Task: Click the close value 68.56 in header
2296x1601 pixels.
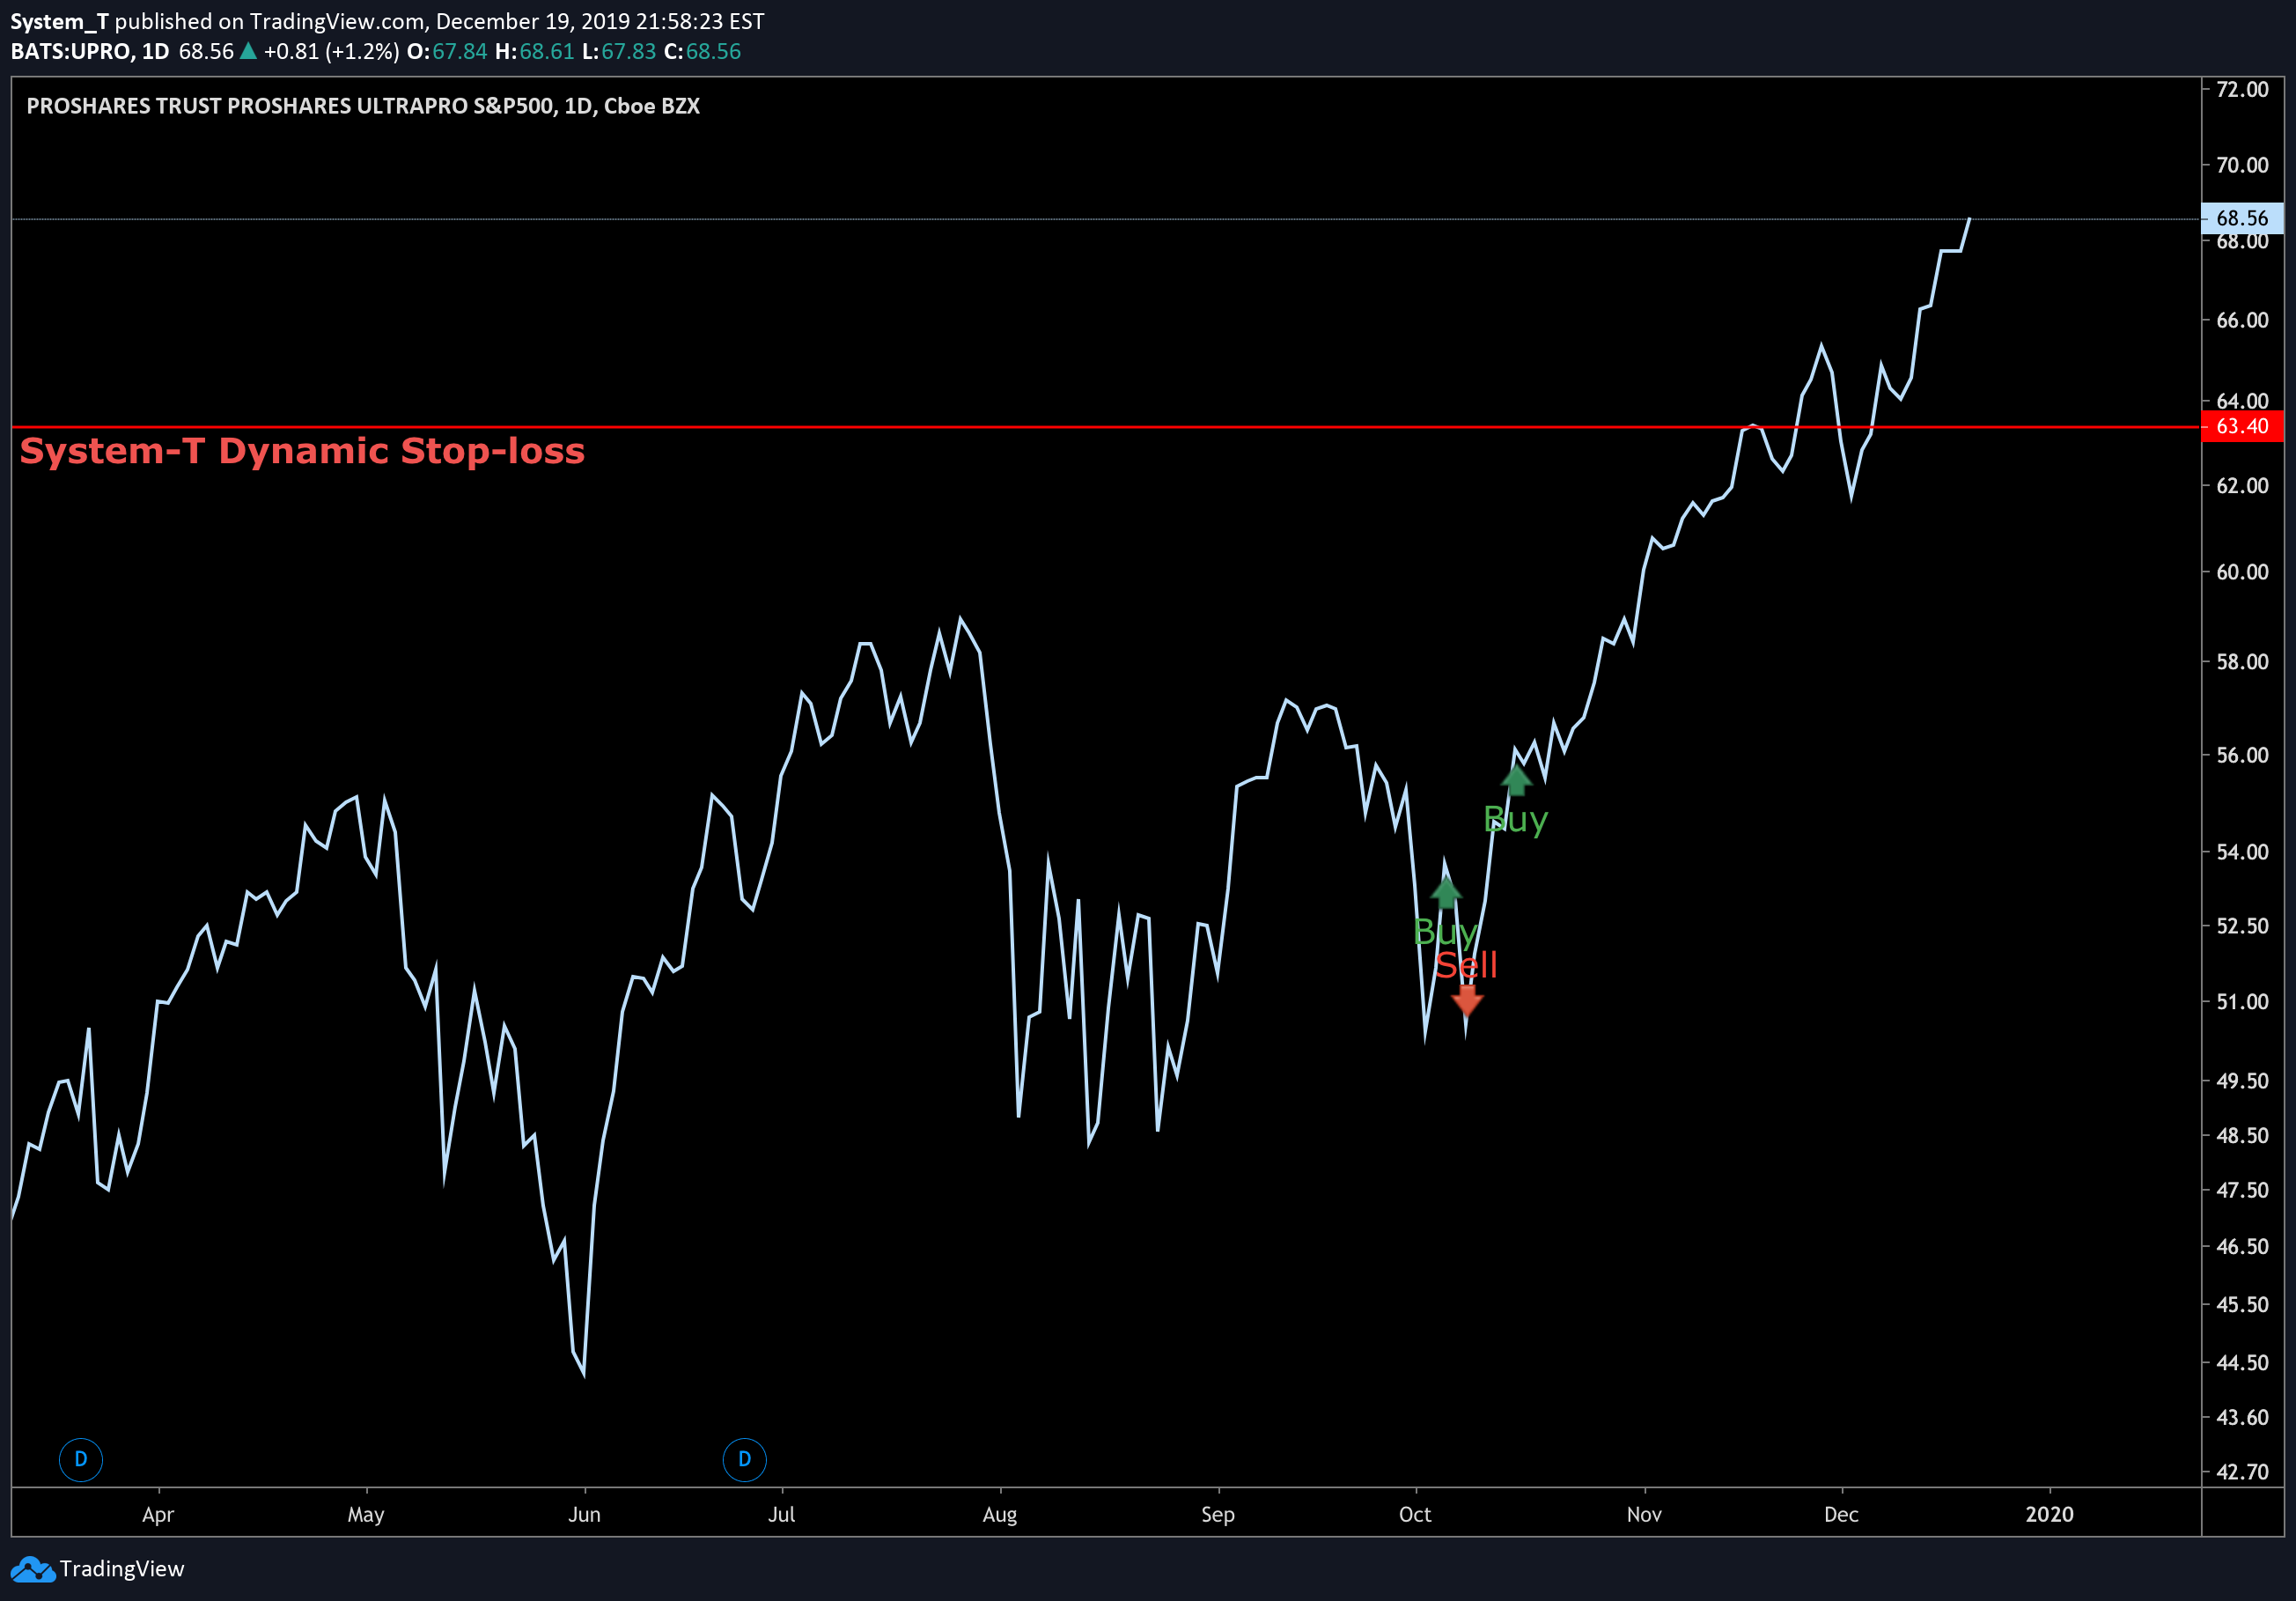Action: [x=713, y=52]
